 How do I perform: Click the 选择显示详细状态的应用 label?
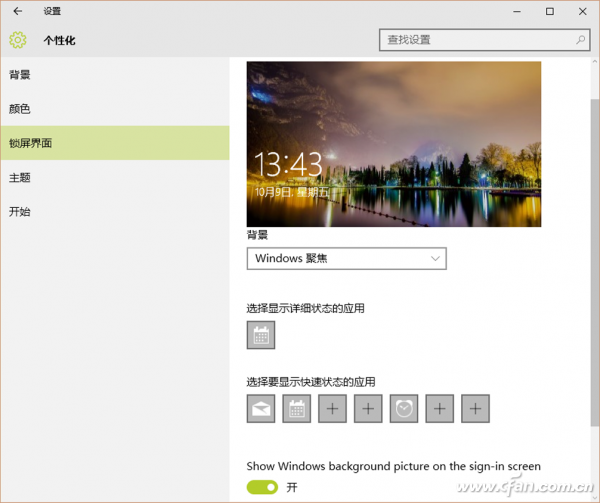tap(305, 308)
